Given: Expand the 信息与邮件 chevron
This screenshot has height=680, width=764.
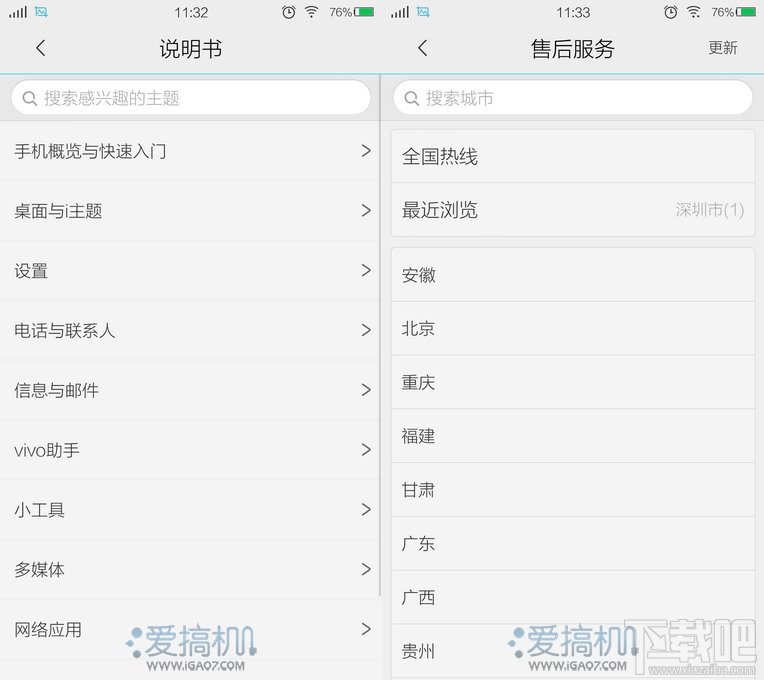Looking at the screenshot, I should click(x=366, y=390).
